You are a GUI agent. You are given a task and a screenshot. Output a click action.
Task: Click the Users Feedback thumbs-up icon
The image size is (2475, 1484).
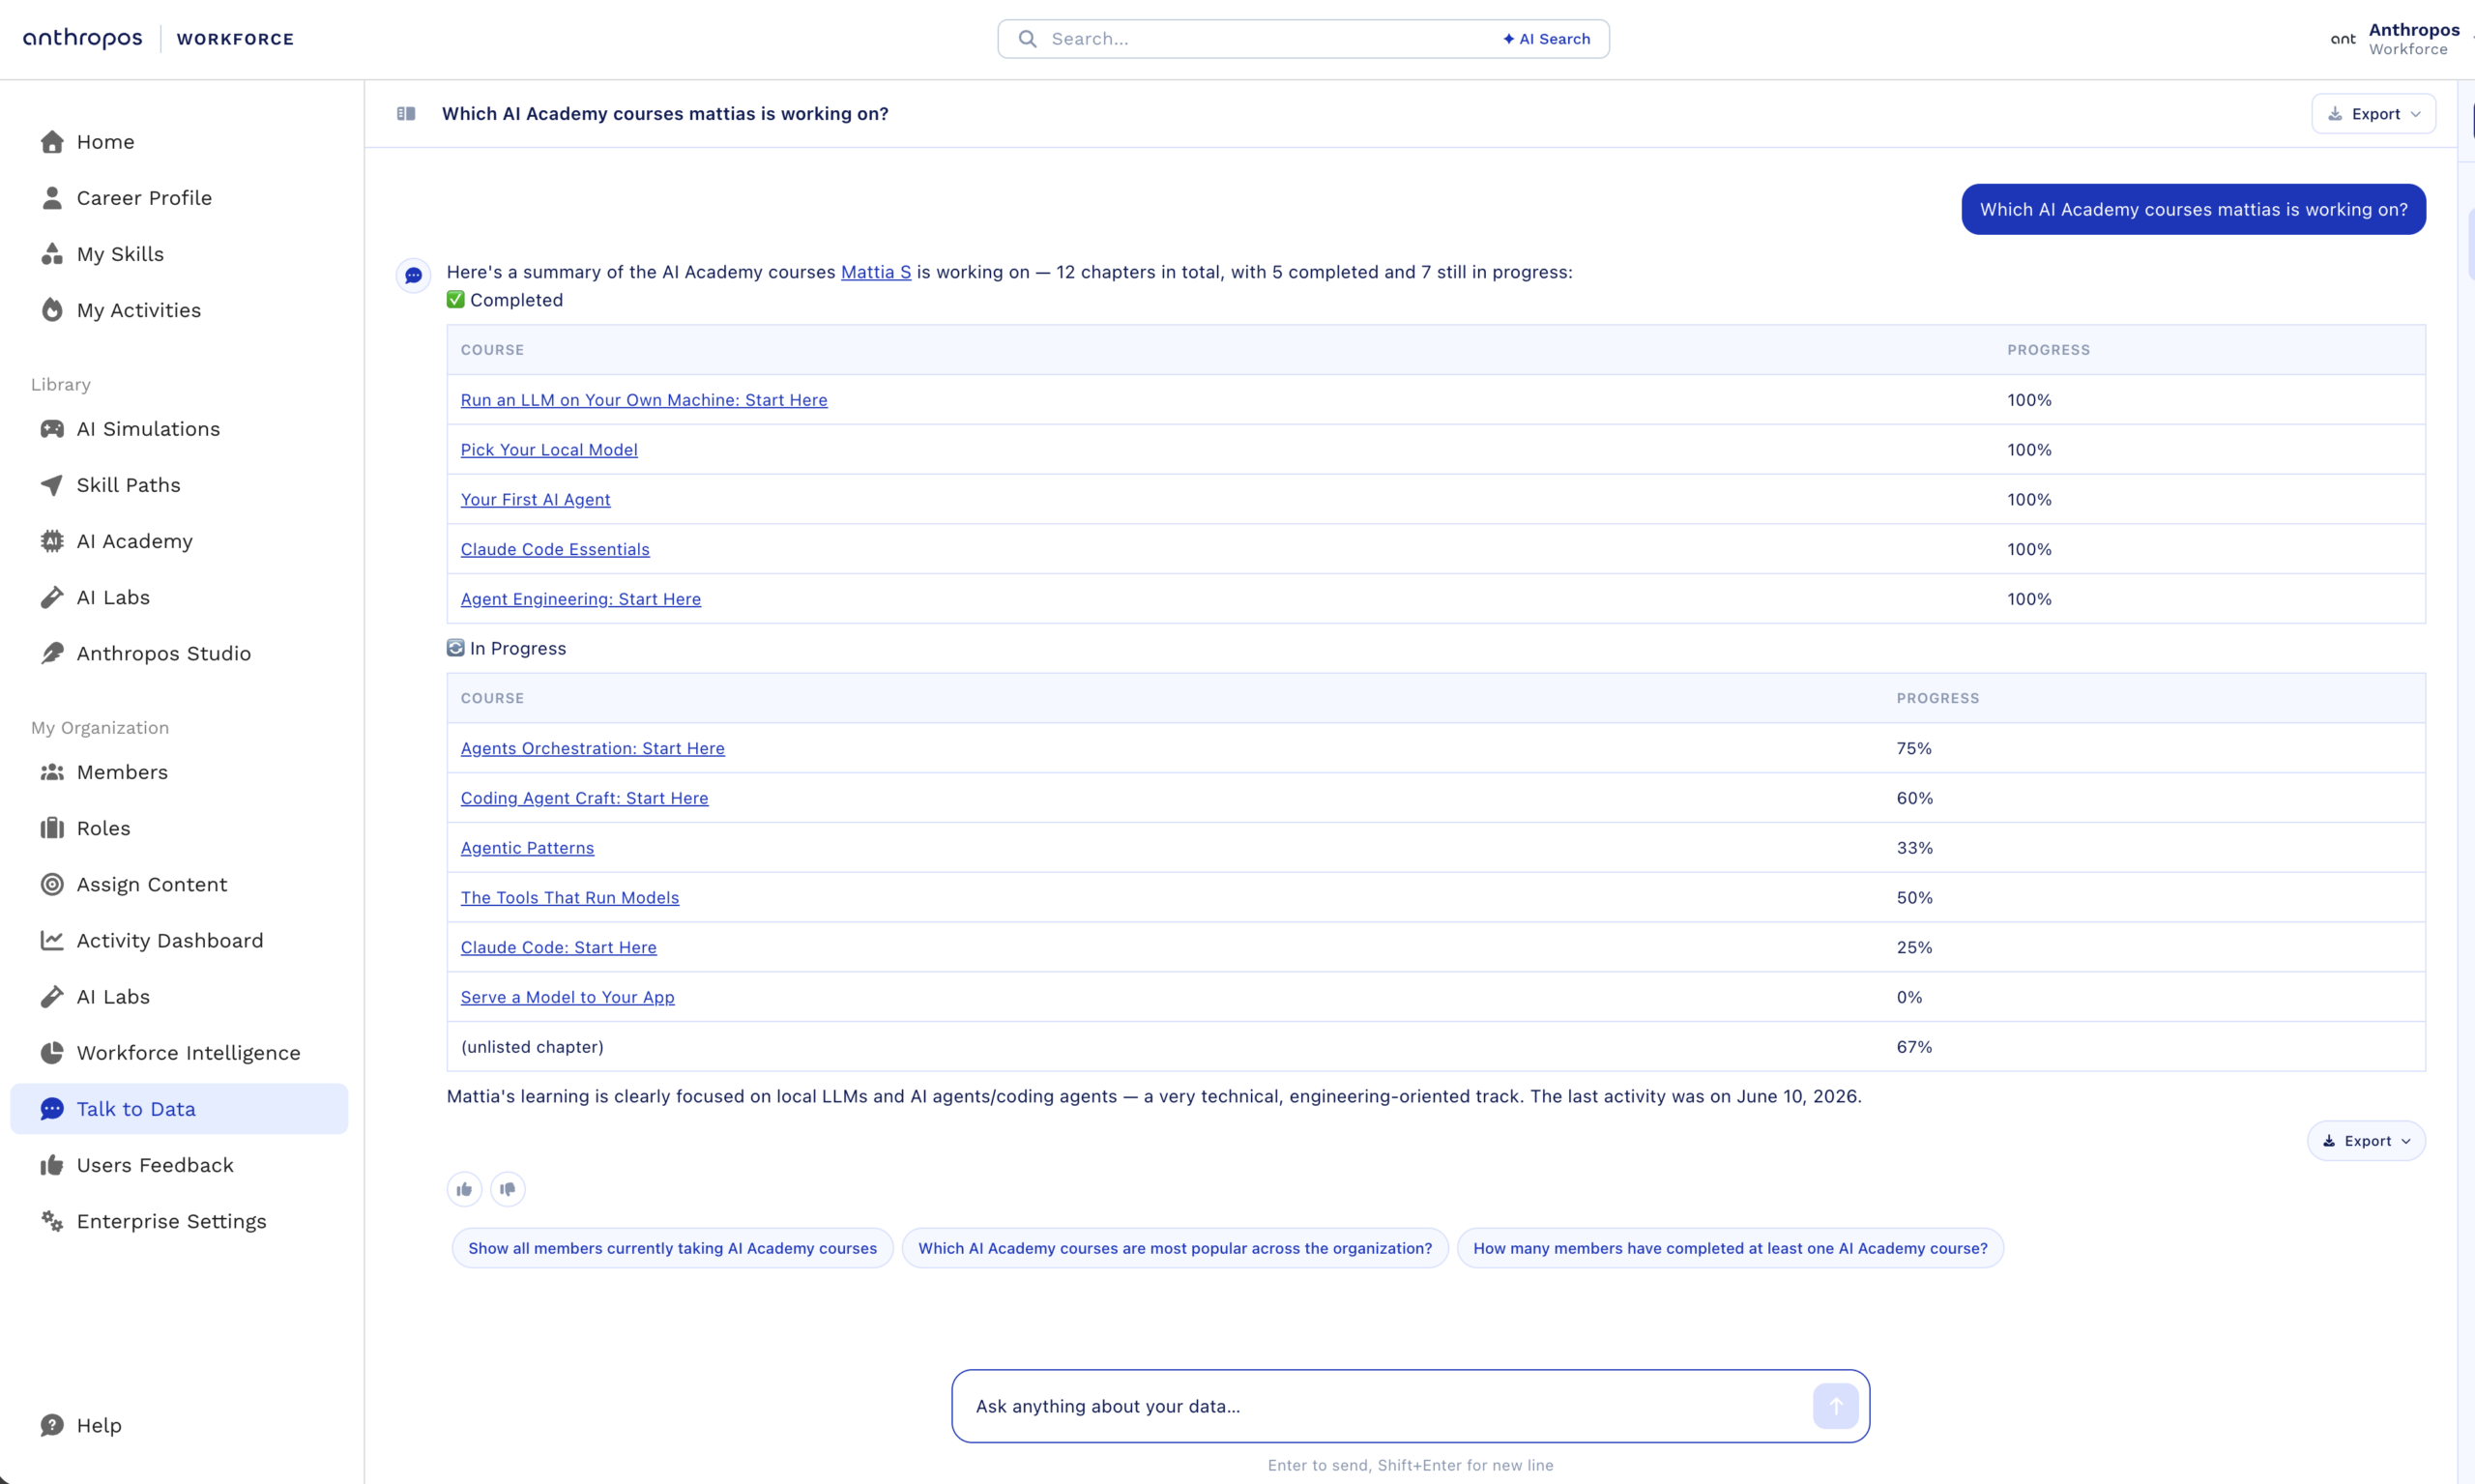(x=52, y=1165)
